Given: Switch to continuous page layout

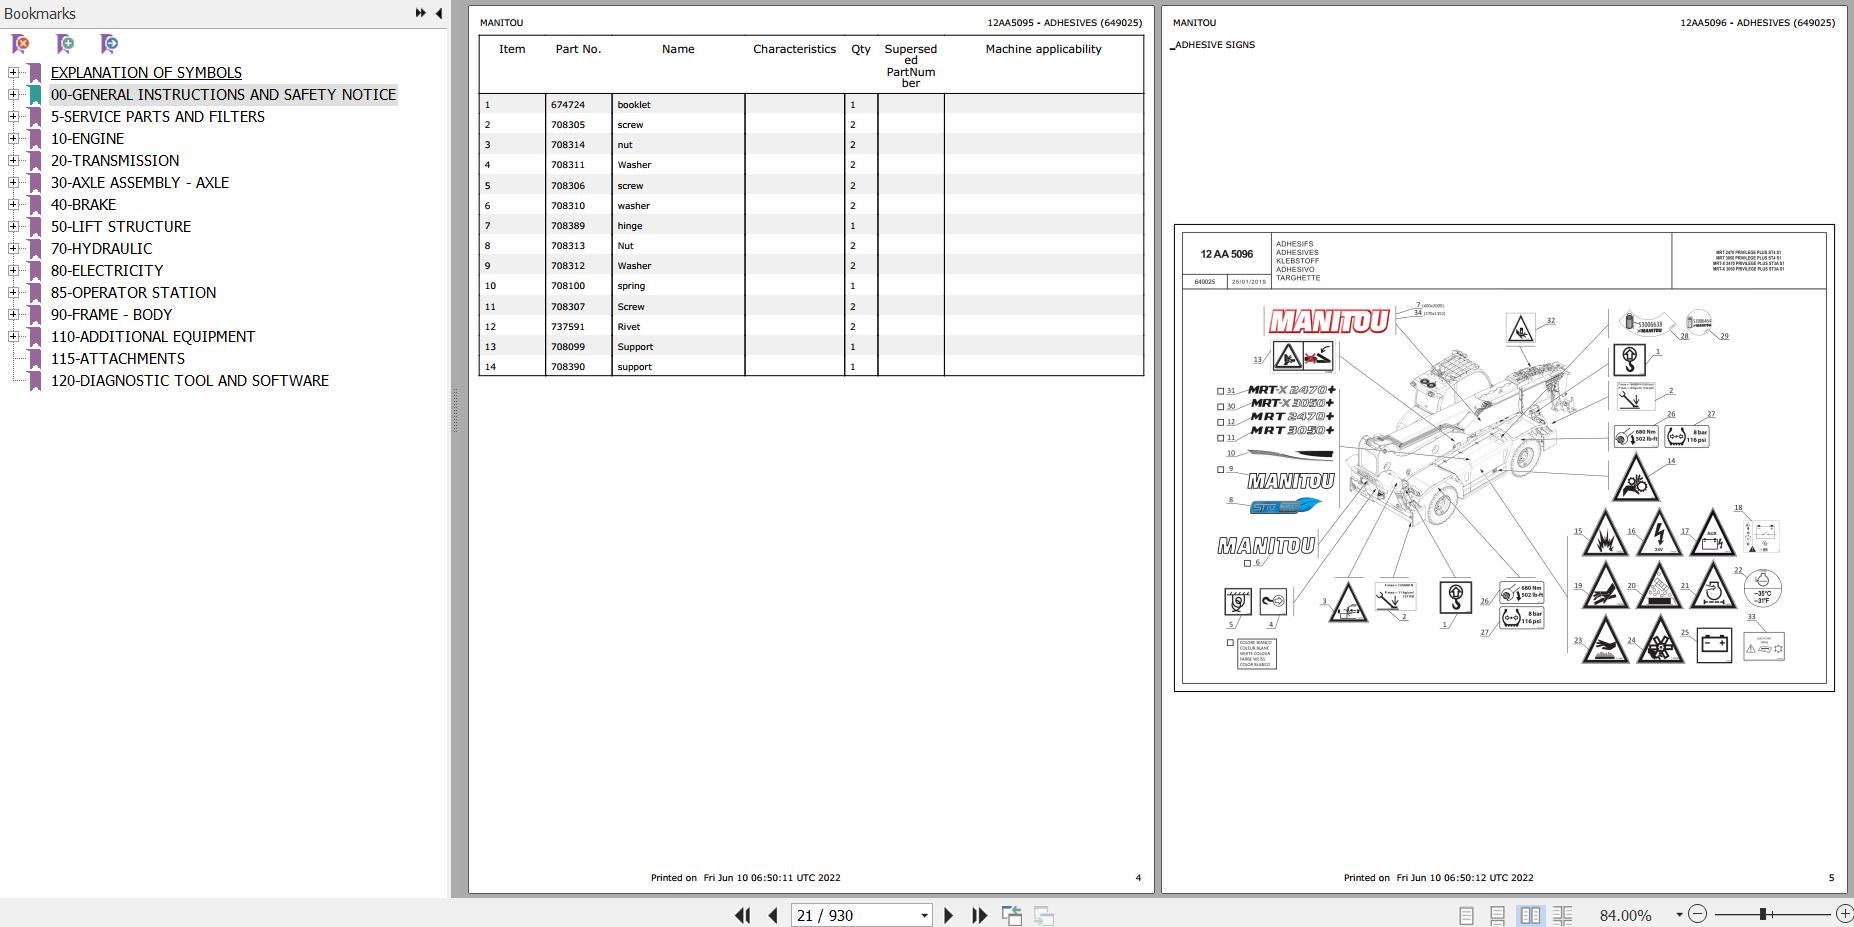Looking at the screenshot, I should click(x=1497, y=915).
